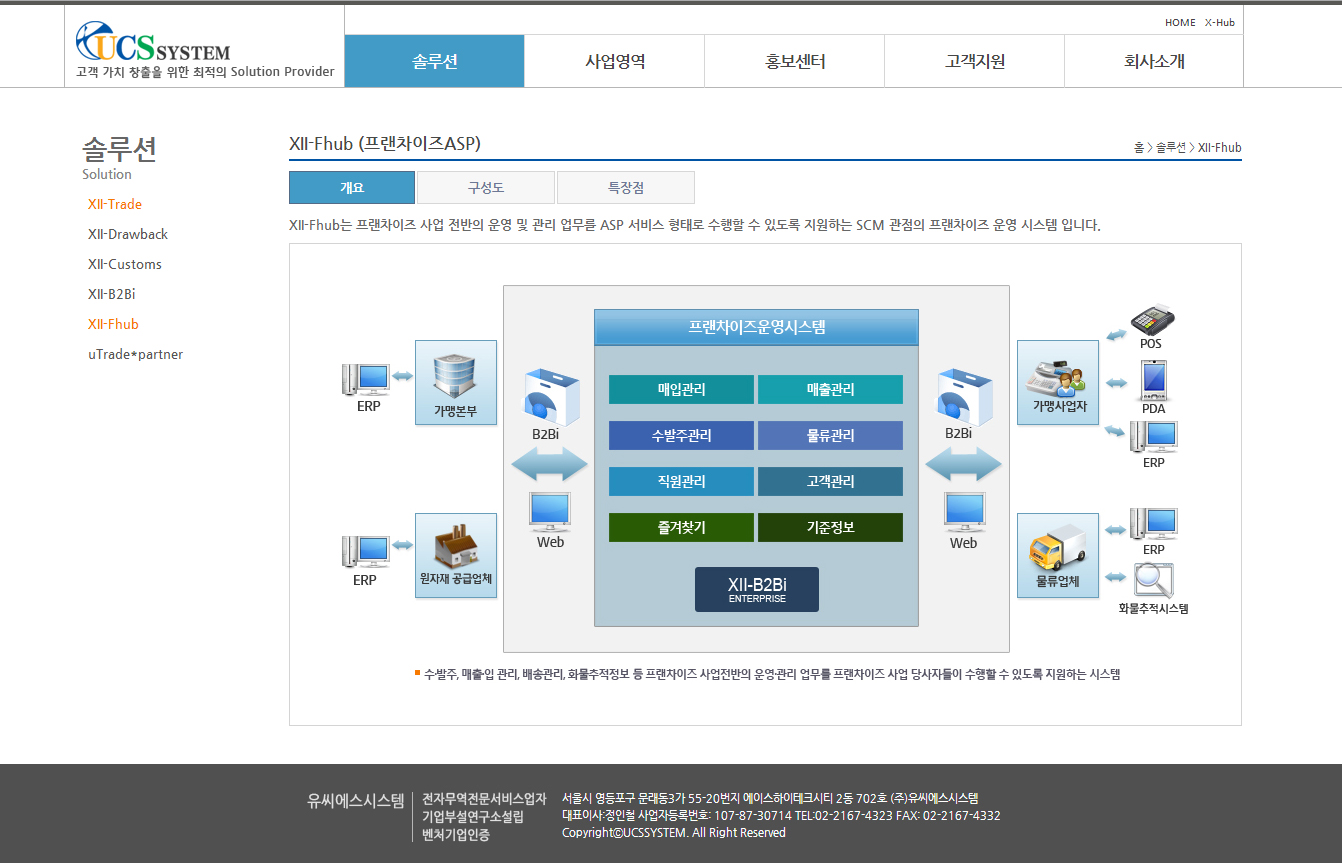Select XII-Drawback in the sidebar
This screenshot has width=1342, height=863.
(x=128, y=234)
